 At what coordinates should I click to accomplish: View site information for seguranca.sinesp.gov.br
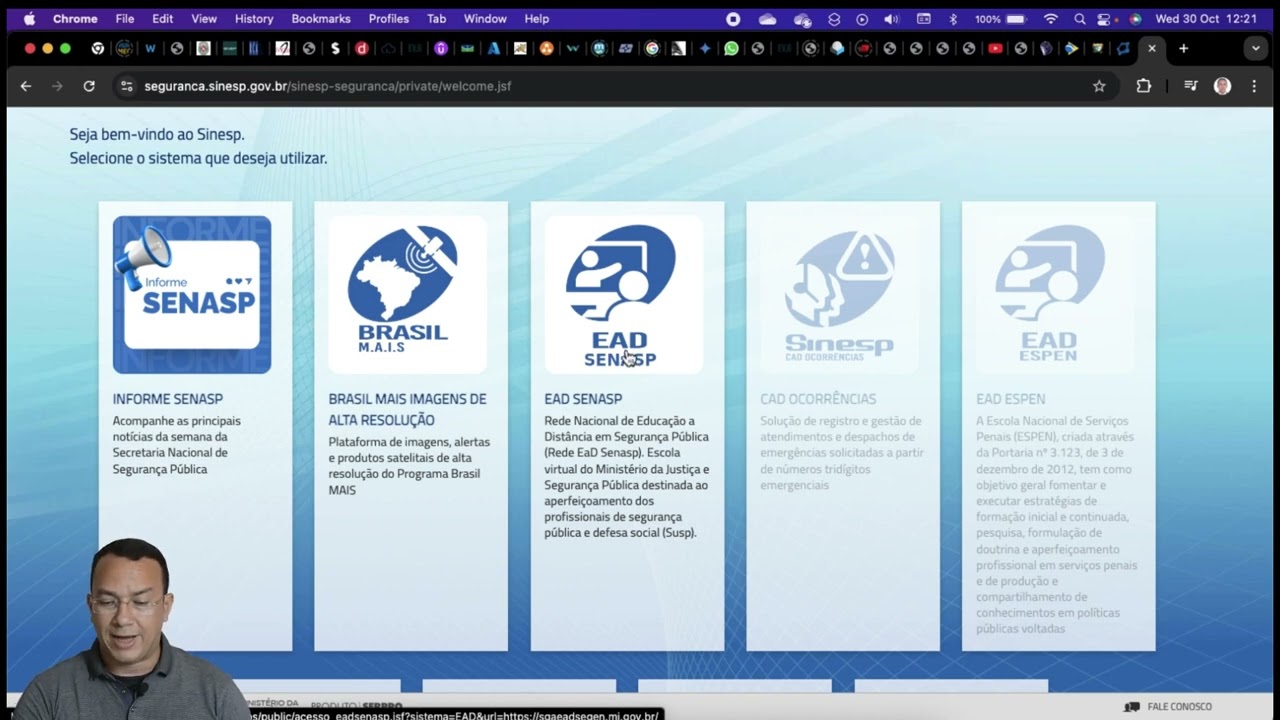click(126, 86)
